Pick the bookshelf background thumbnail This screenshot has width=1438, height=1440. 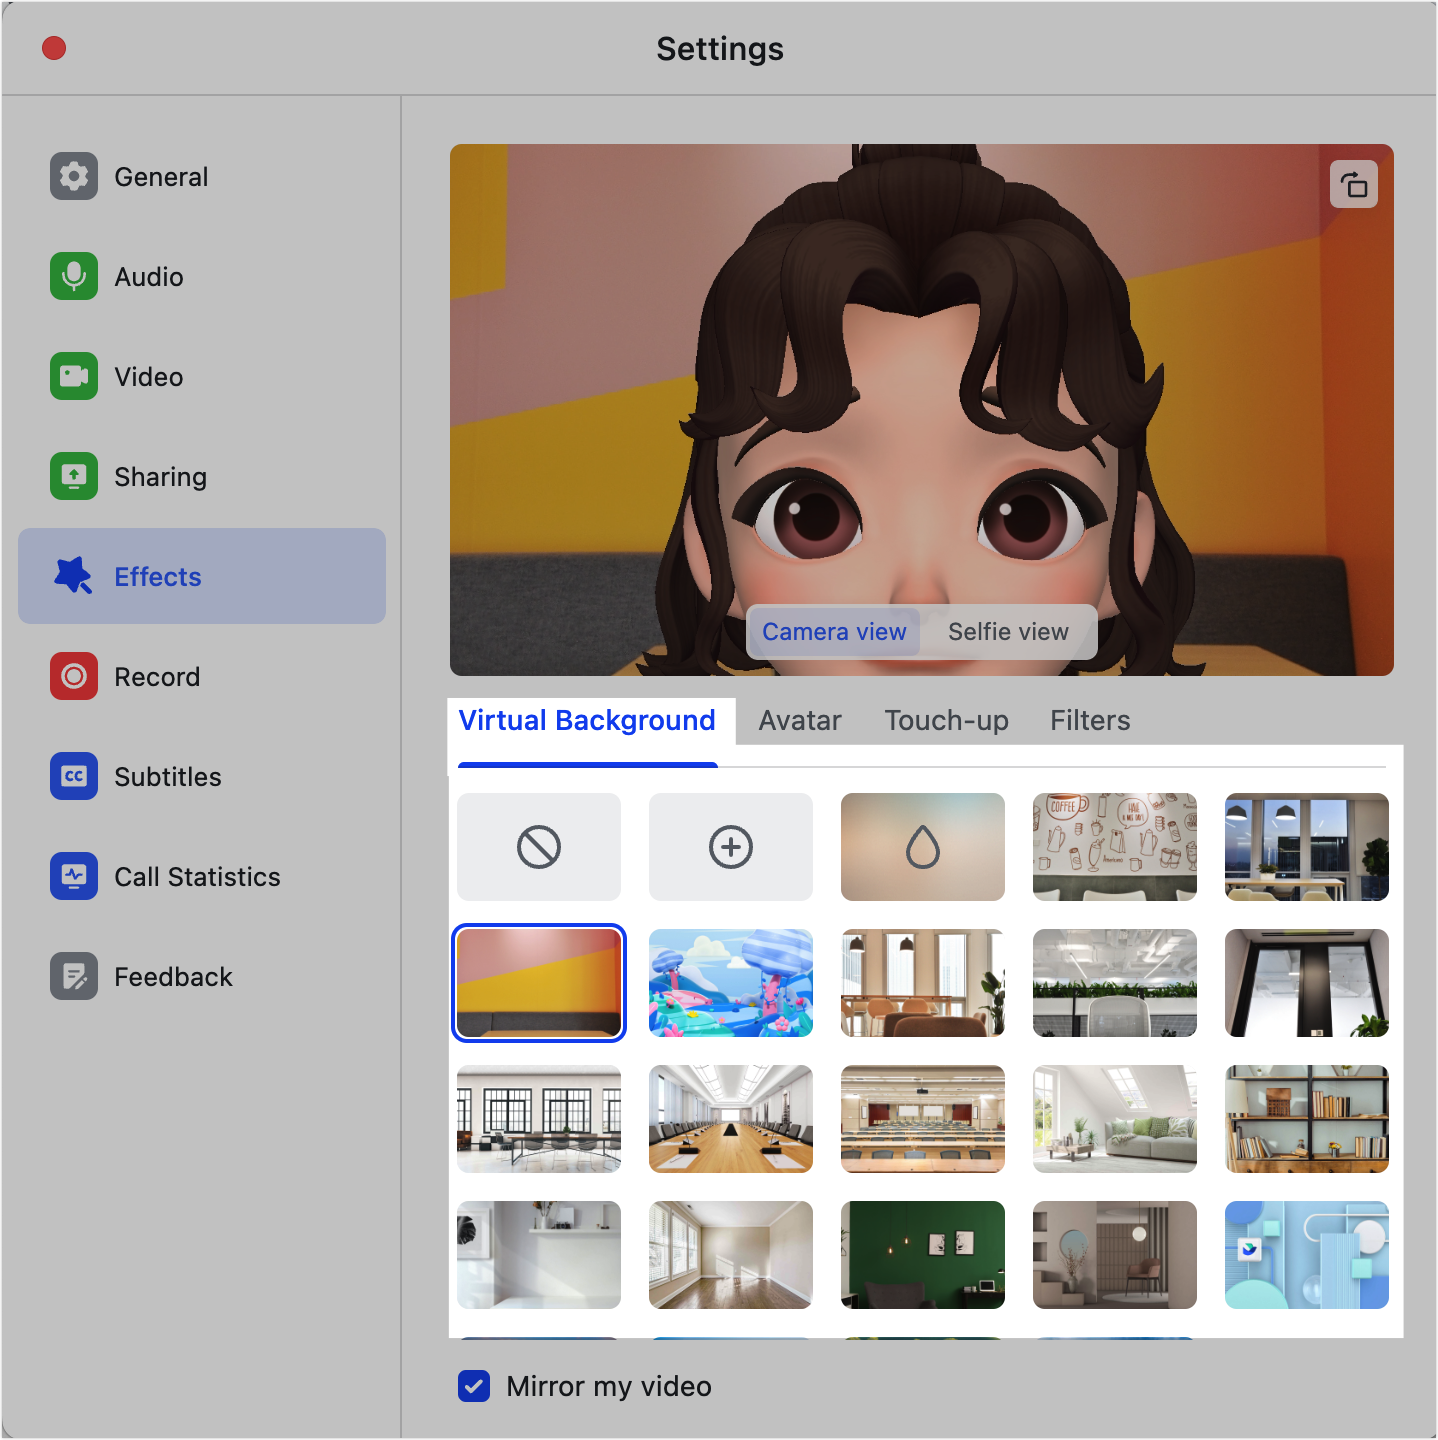coord(1307,1119)
